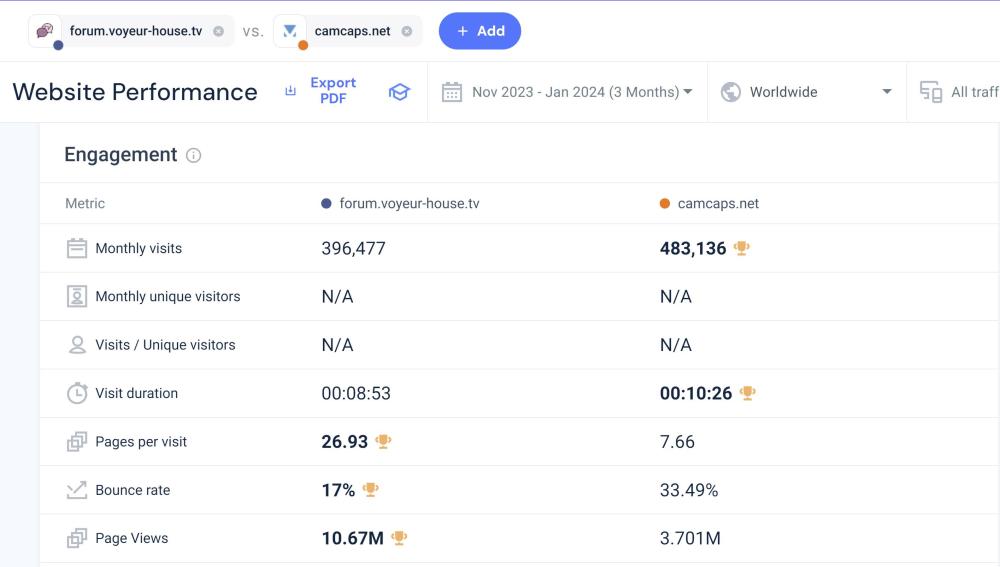The height and width of the screenshot is (567, 1000).
Task: Click the Monthly visits calendar icon
Action: pos(77,248)
